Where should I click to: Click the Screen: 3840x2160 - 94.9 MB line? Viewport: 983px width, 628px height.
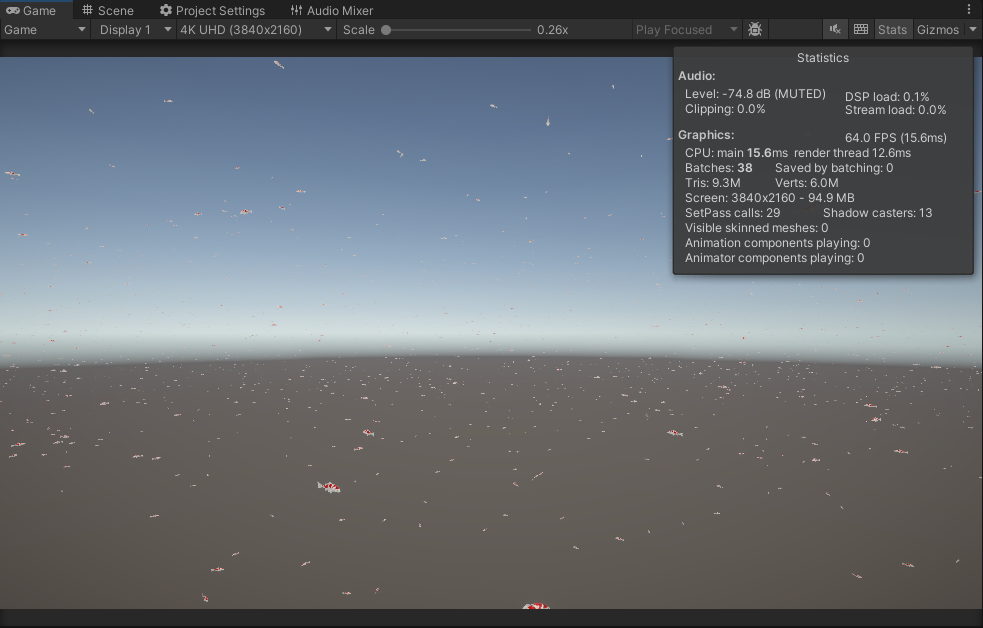(769, 198)
